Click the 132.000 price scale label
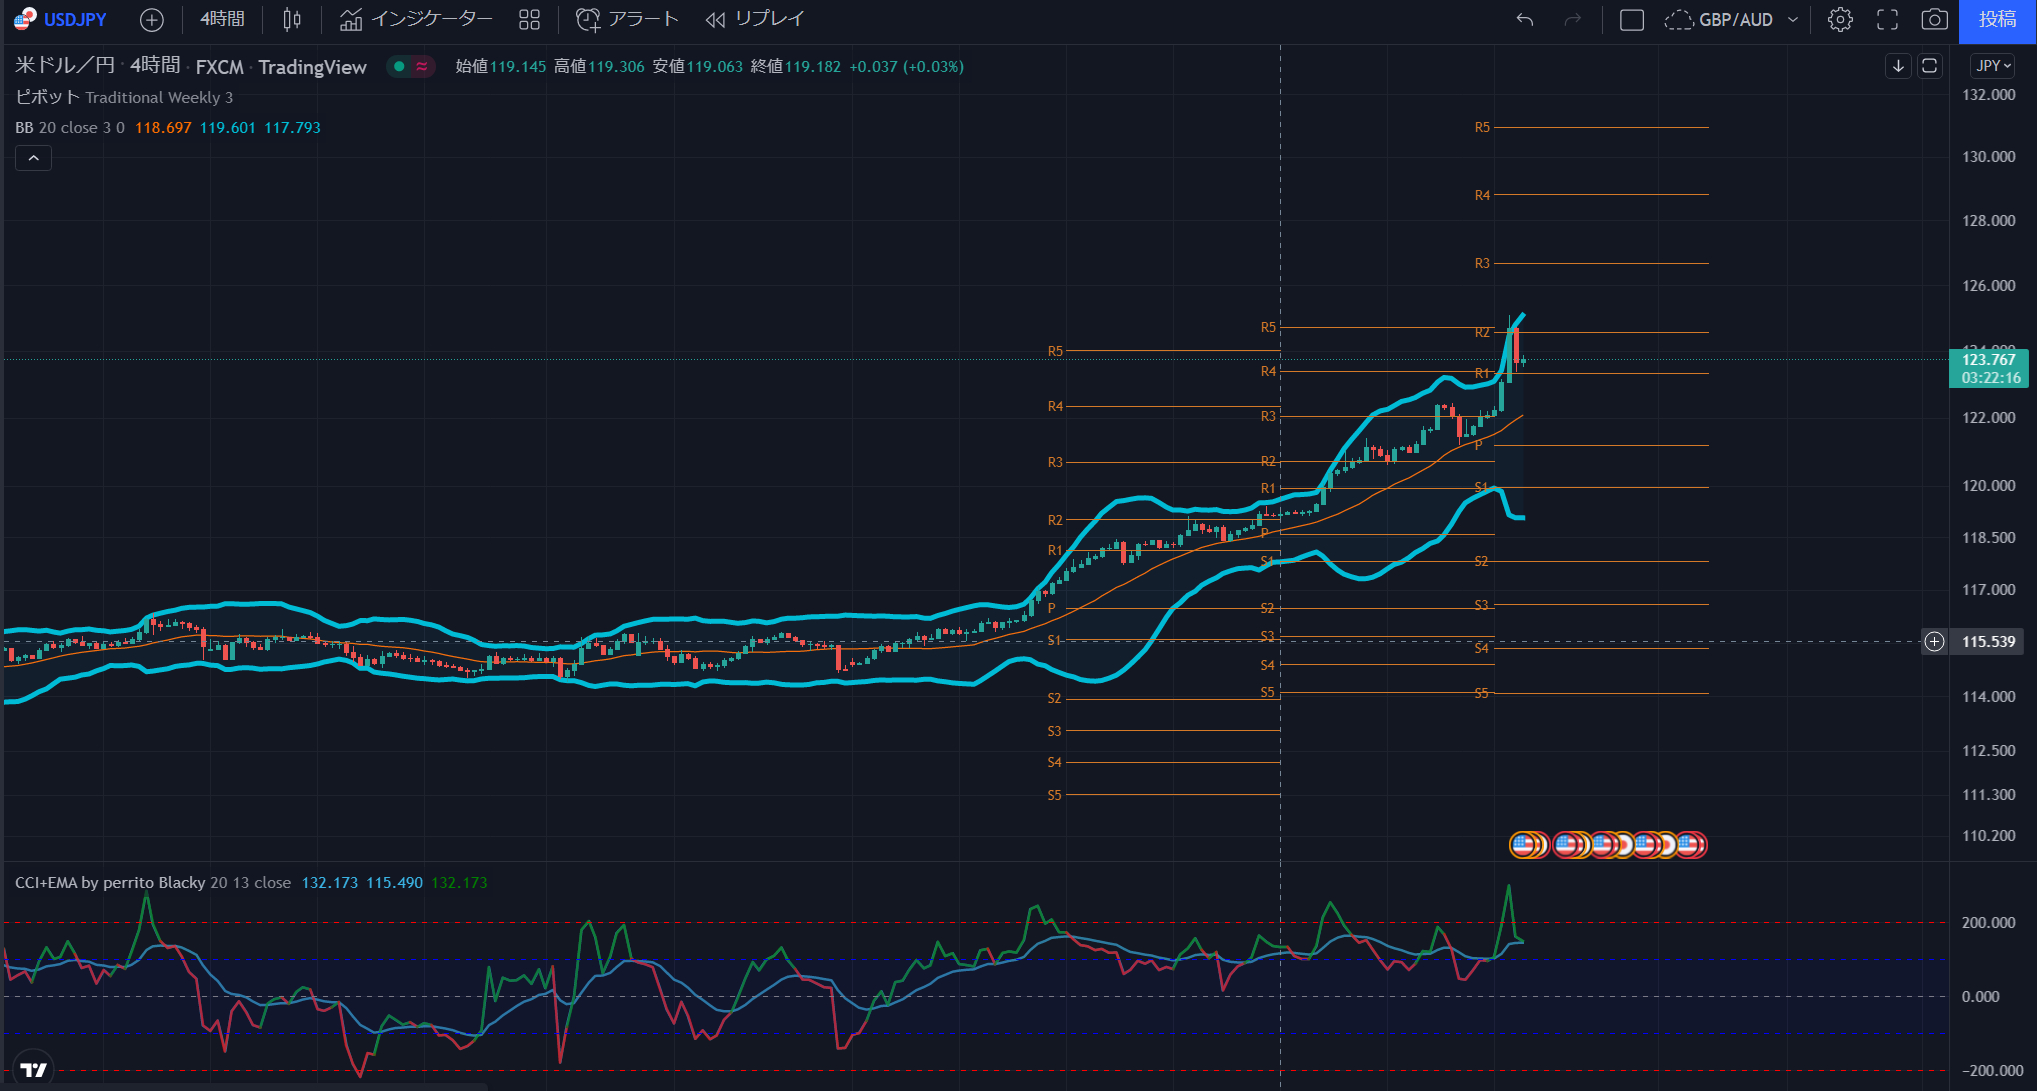Image resolution: width=2037 pixels, height=1091 pixels. pos(1989,95)
